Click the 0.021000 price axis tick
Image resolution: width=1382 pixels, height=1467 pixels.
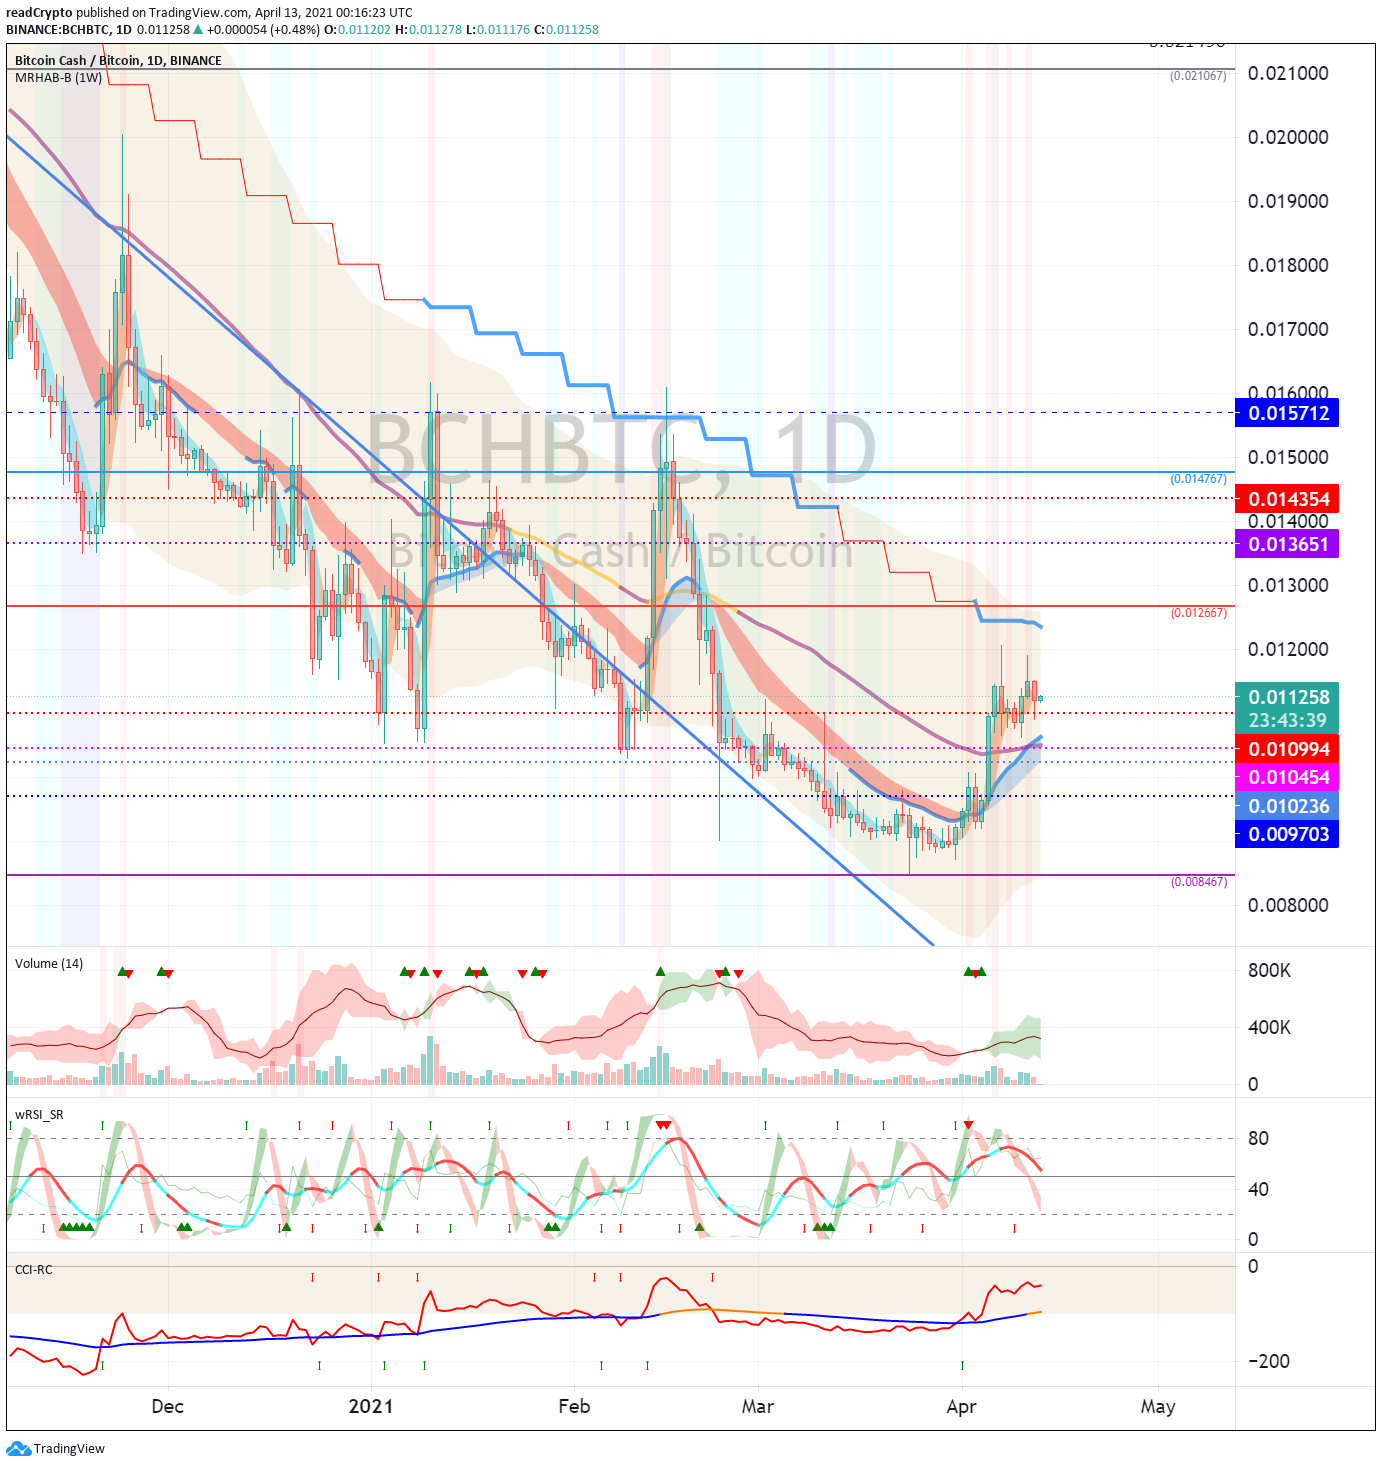click(x=1288, y=73)
